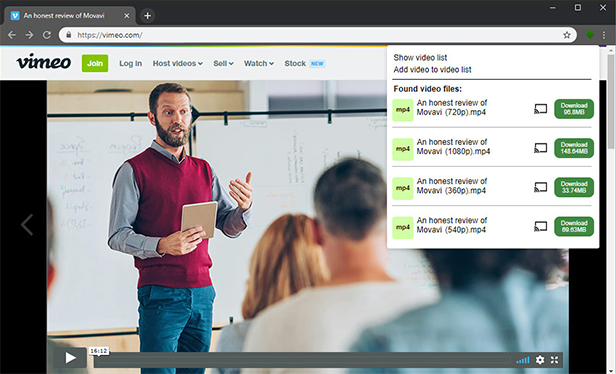Click the green Join button
This screenshot has width=616, height=374.
[x=95, y=63]
